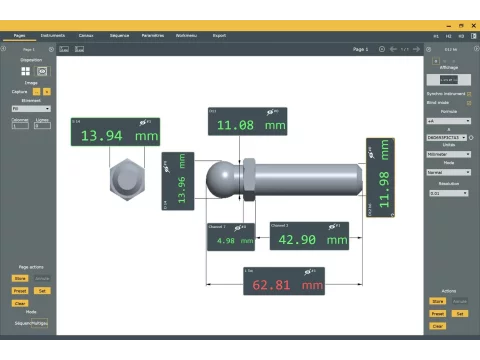
Task: Click the circular page icon before navigation arrows
Action: [382, 49]
